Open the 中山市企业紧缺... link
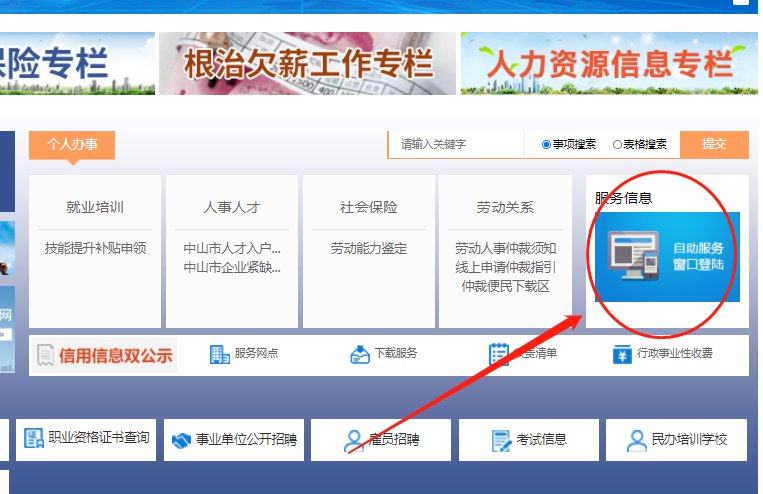Viewport: 763px width, 494px height. pos(232,267)
